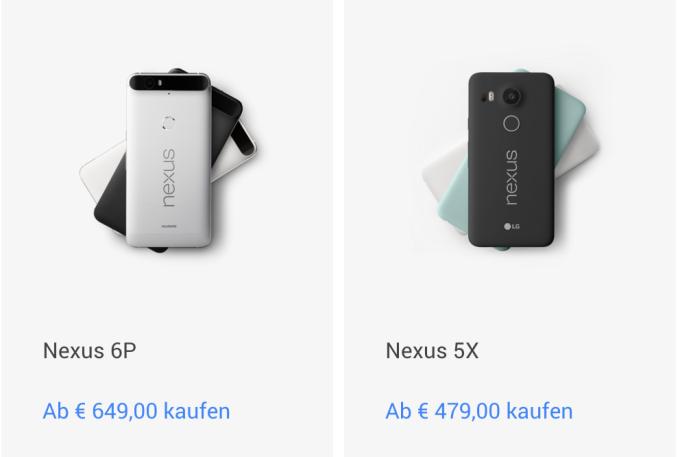
Task: Click the fingerprint sensor ring on the Nexus 5X
Action: [x=512, y=124]
